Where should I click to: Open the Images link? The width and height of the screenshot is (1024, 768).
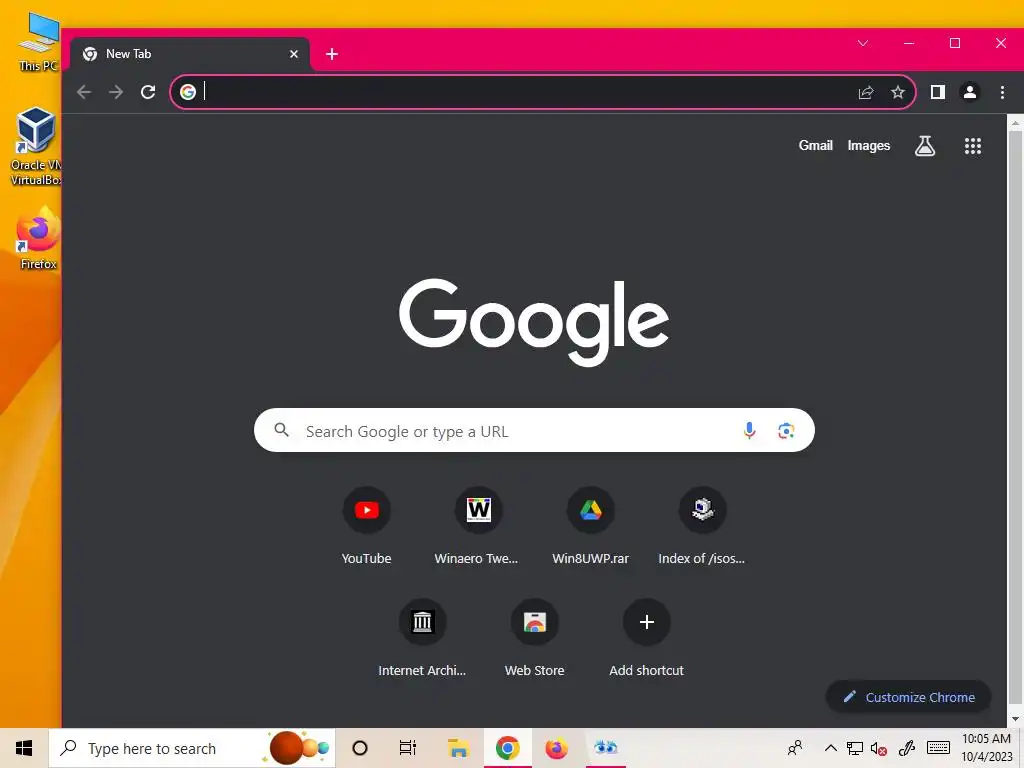tap(869, 146)
